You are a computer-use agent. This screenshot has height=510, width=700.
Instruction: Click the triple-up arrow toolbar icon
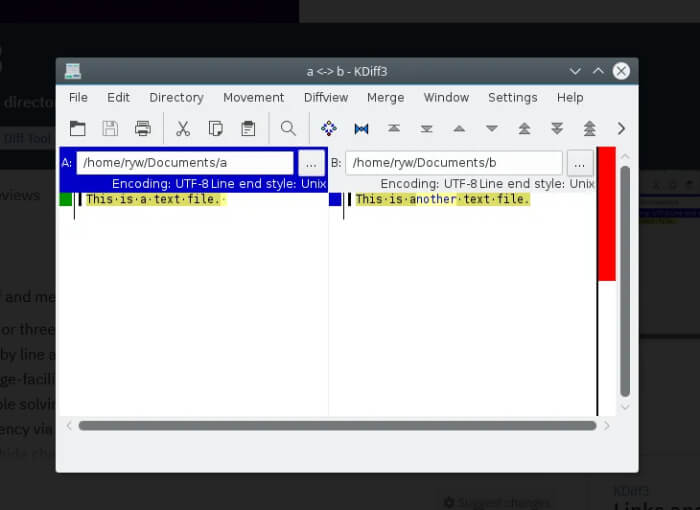tap(589, 129)
